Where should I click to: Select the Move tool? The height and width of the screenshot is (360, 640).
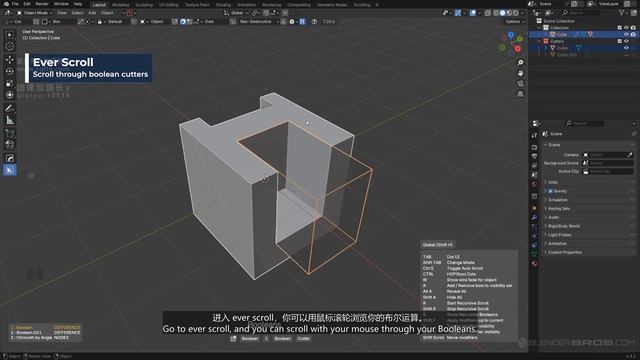pos(10,60)
